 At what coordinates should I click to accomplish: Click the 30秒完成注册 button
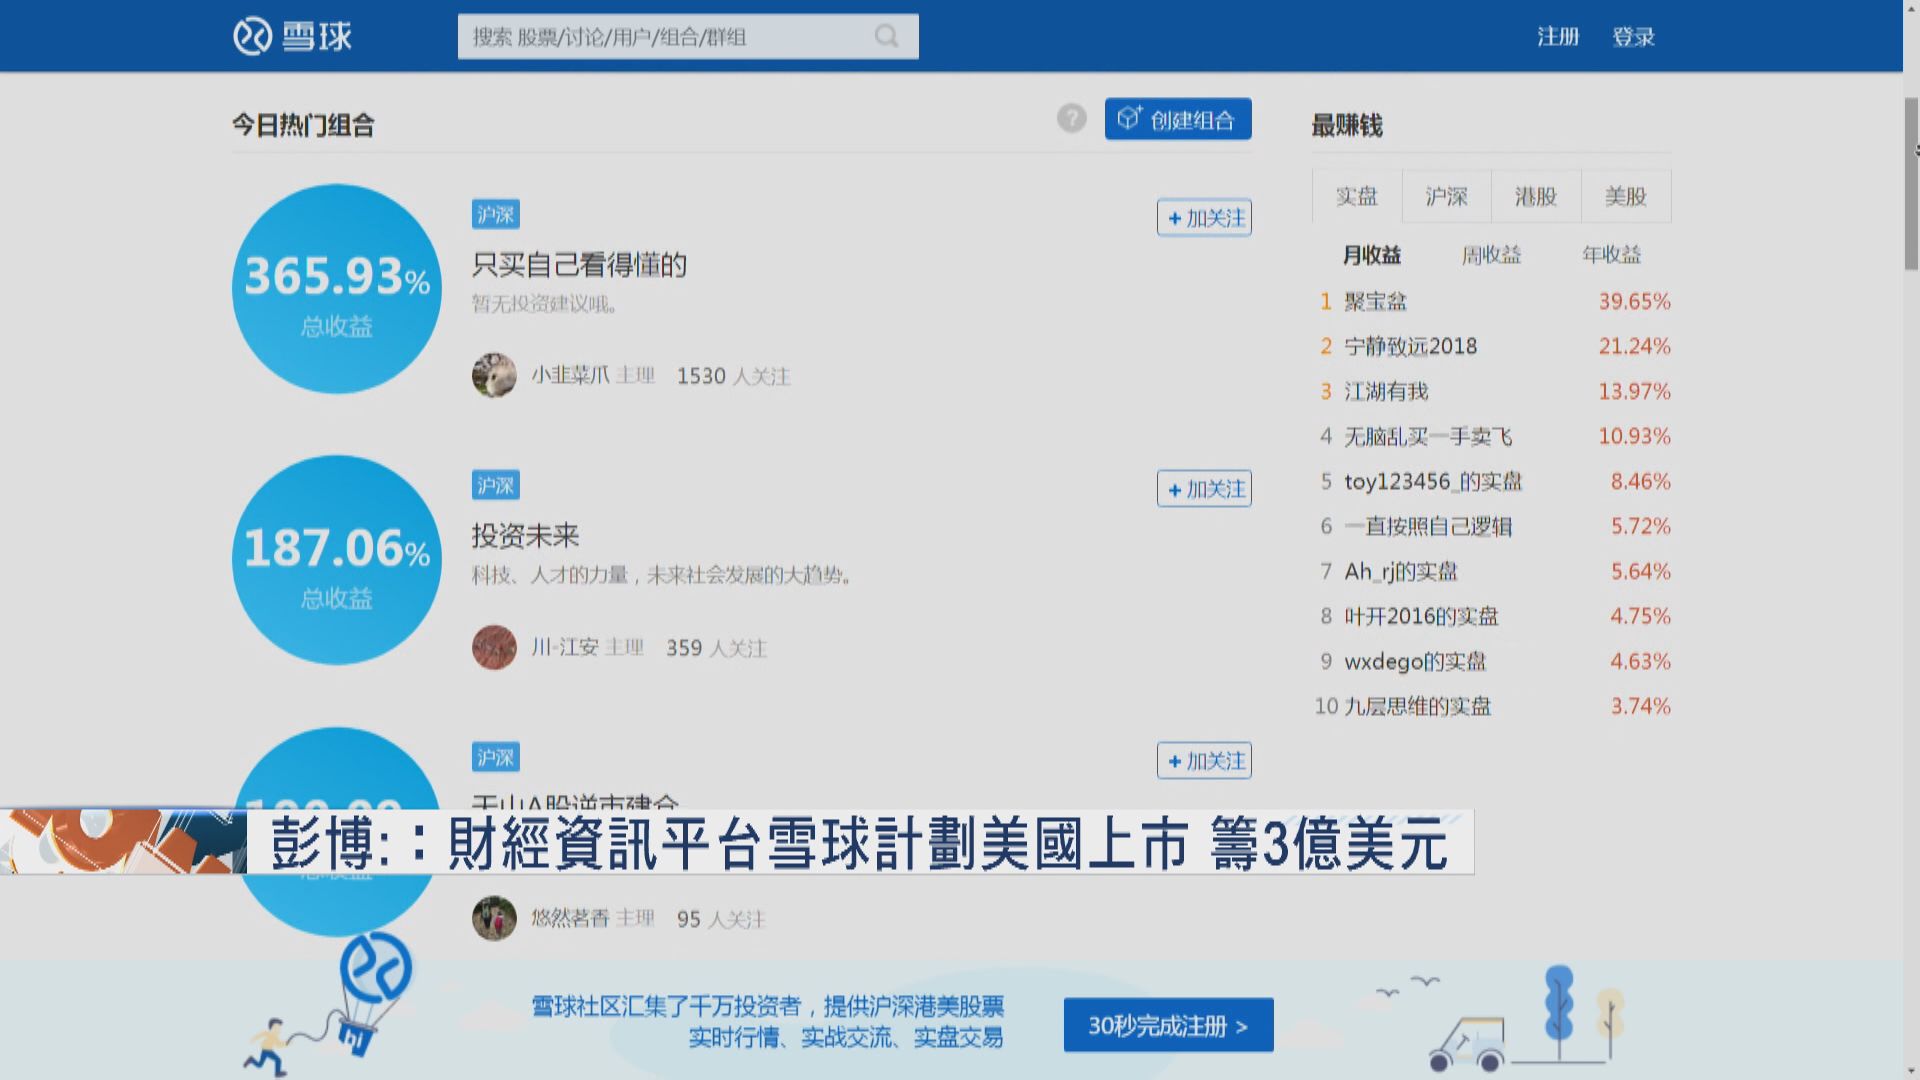pos(1167,1024)
